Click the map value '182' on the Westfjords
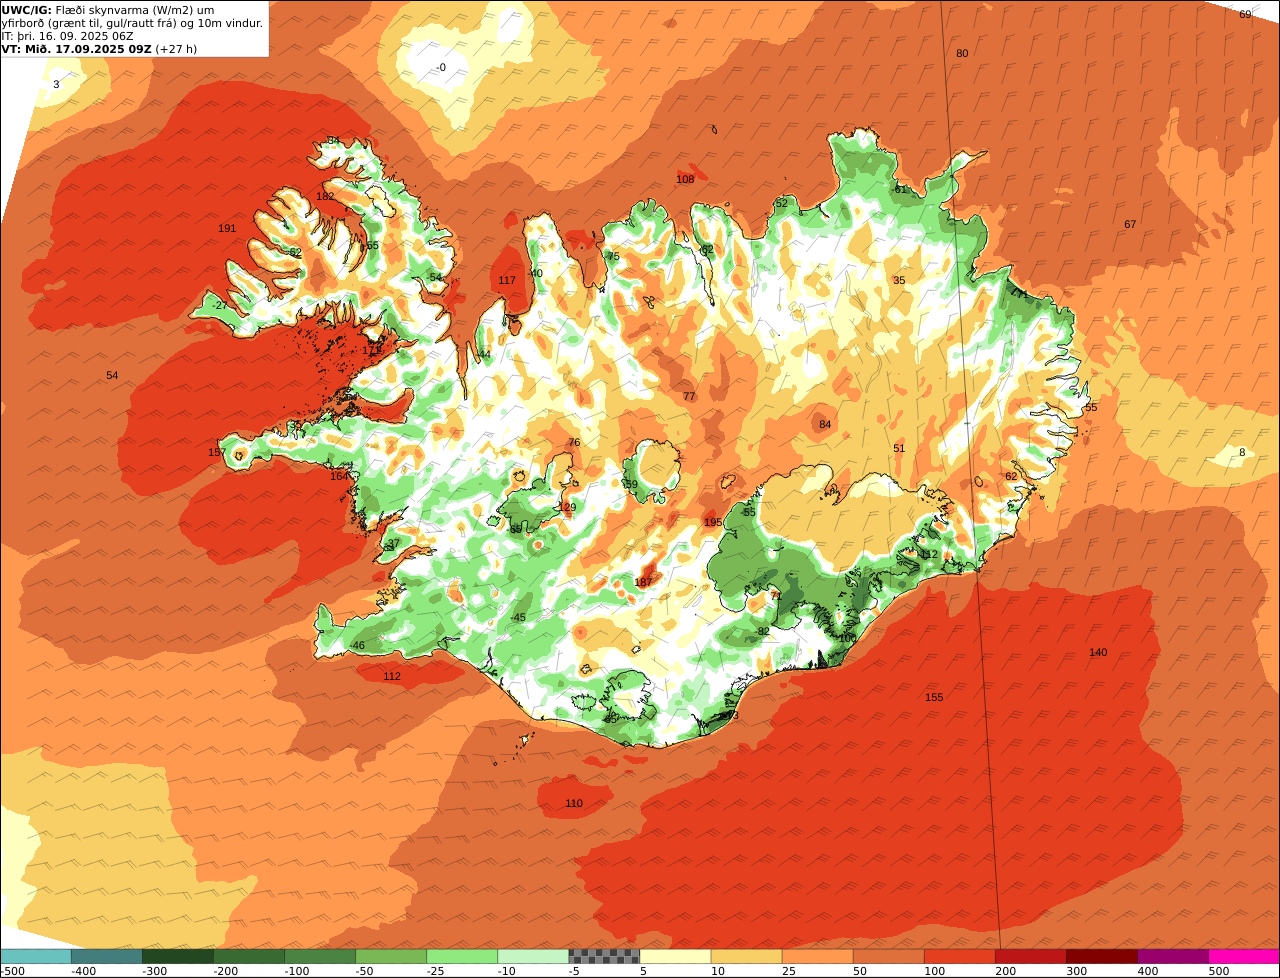This screenshot has width=1280, height=978. [325, 197]
